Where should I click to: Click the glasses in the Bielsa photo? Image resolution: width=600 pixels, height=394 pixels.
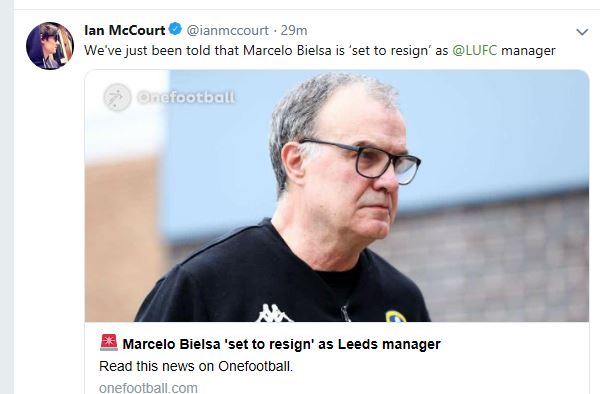click(361, 162)
